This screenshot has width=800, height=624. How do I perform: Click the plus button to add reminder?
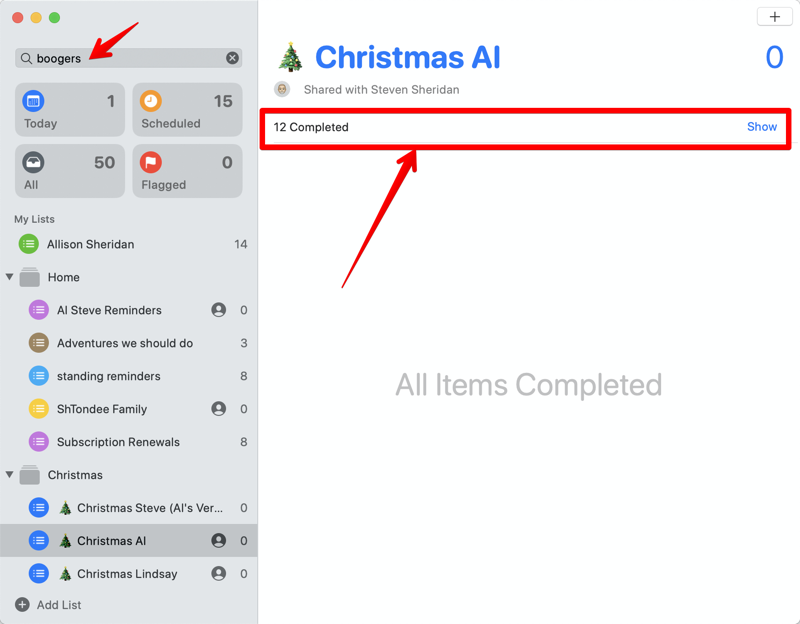pyautogui.click(x=774, y=17)
